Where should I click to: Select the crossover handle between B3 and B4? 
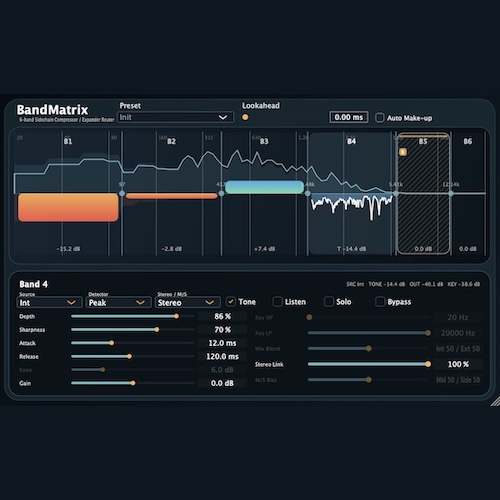(x=307, y=193)
